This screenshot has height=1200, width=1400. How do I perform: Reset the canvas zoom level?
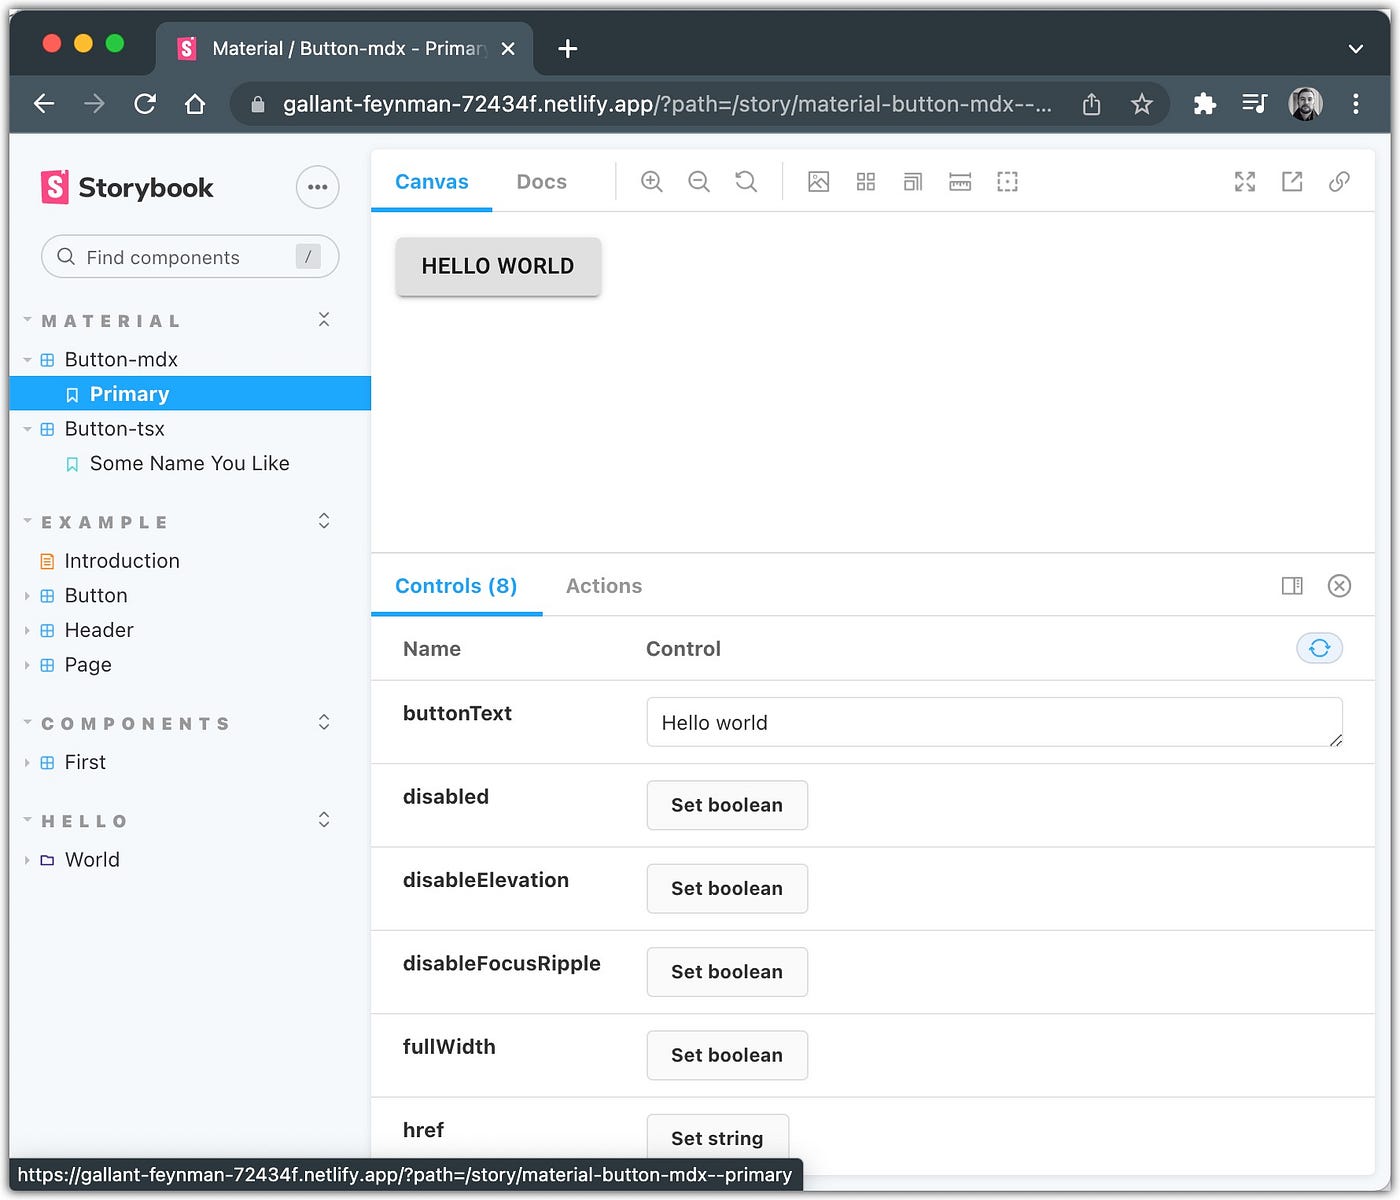746,181
